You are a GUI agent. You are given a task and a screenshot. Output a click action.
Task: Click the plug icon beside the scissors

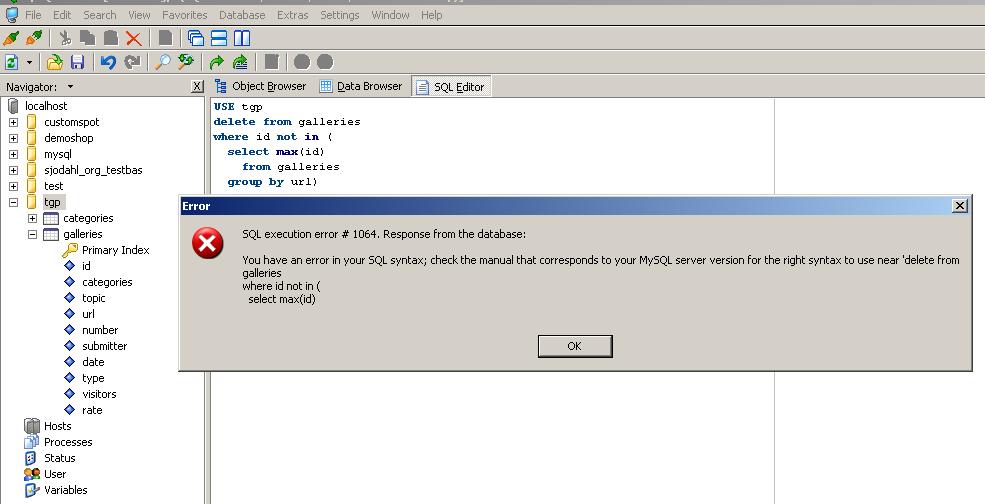tap(34, 38)
